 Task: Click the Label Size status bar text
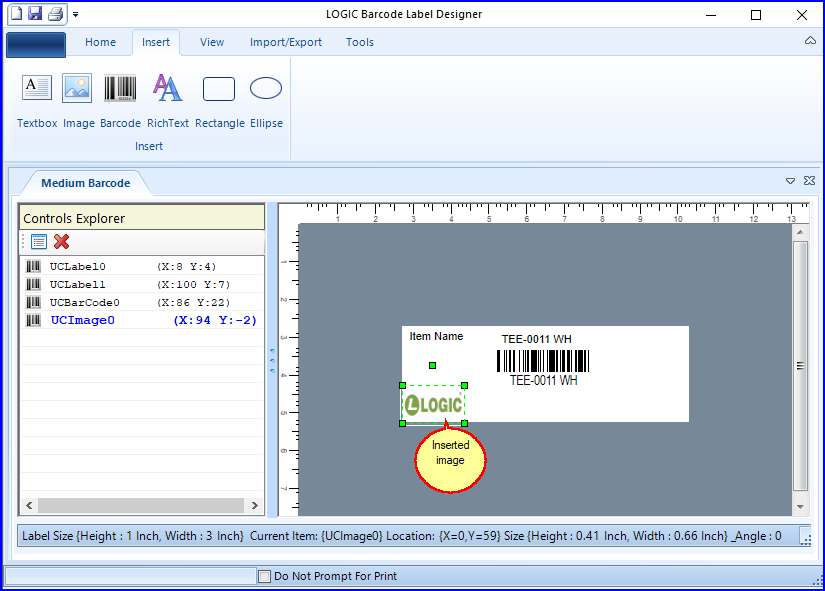pos(133,536)
